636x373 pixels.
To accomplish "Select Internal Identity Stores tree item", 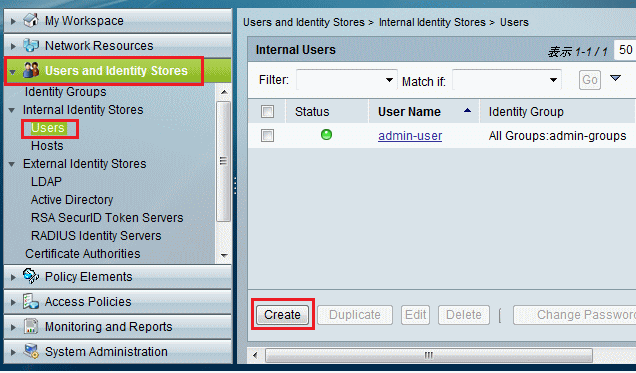I will [83, 110].
